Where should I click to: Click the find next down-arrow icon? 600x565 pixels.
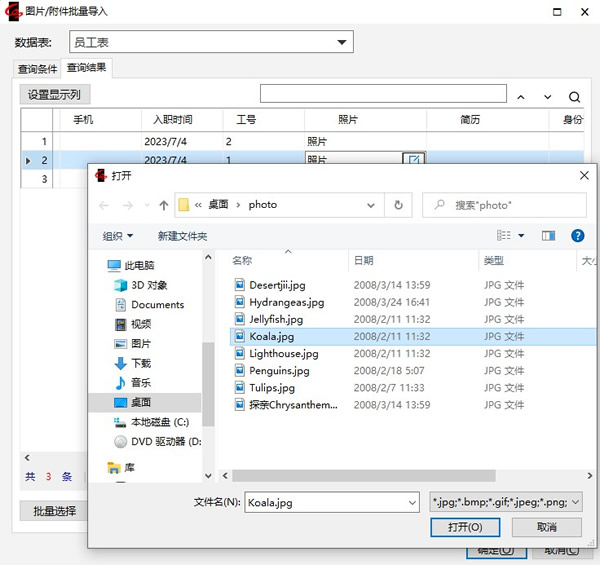point(547,97)
